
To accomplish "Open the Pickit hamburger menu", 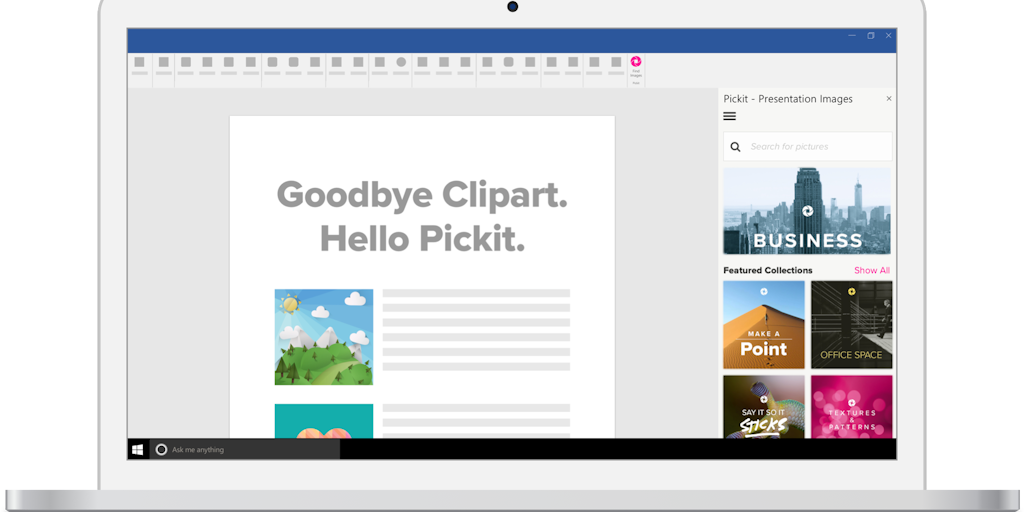I will pos(729,116).
